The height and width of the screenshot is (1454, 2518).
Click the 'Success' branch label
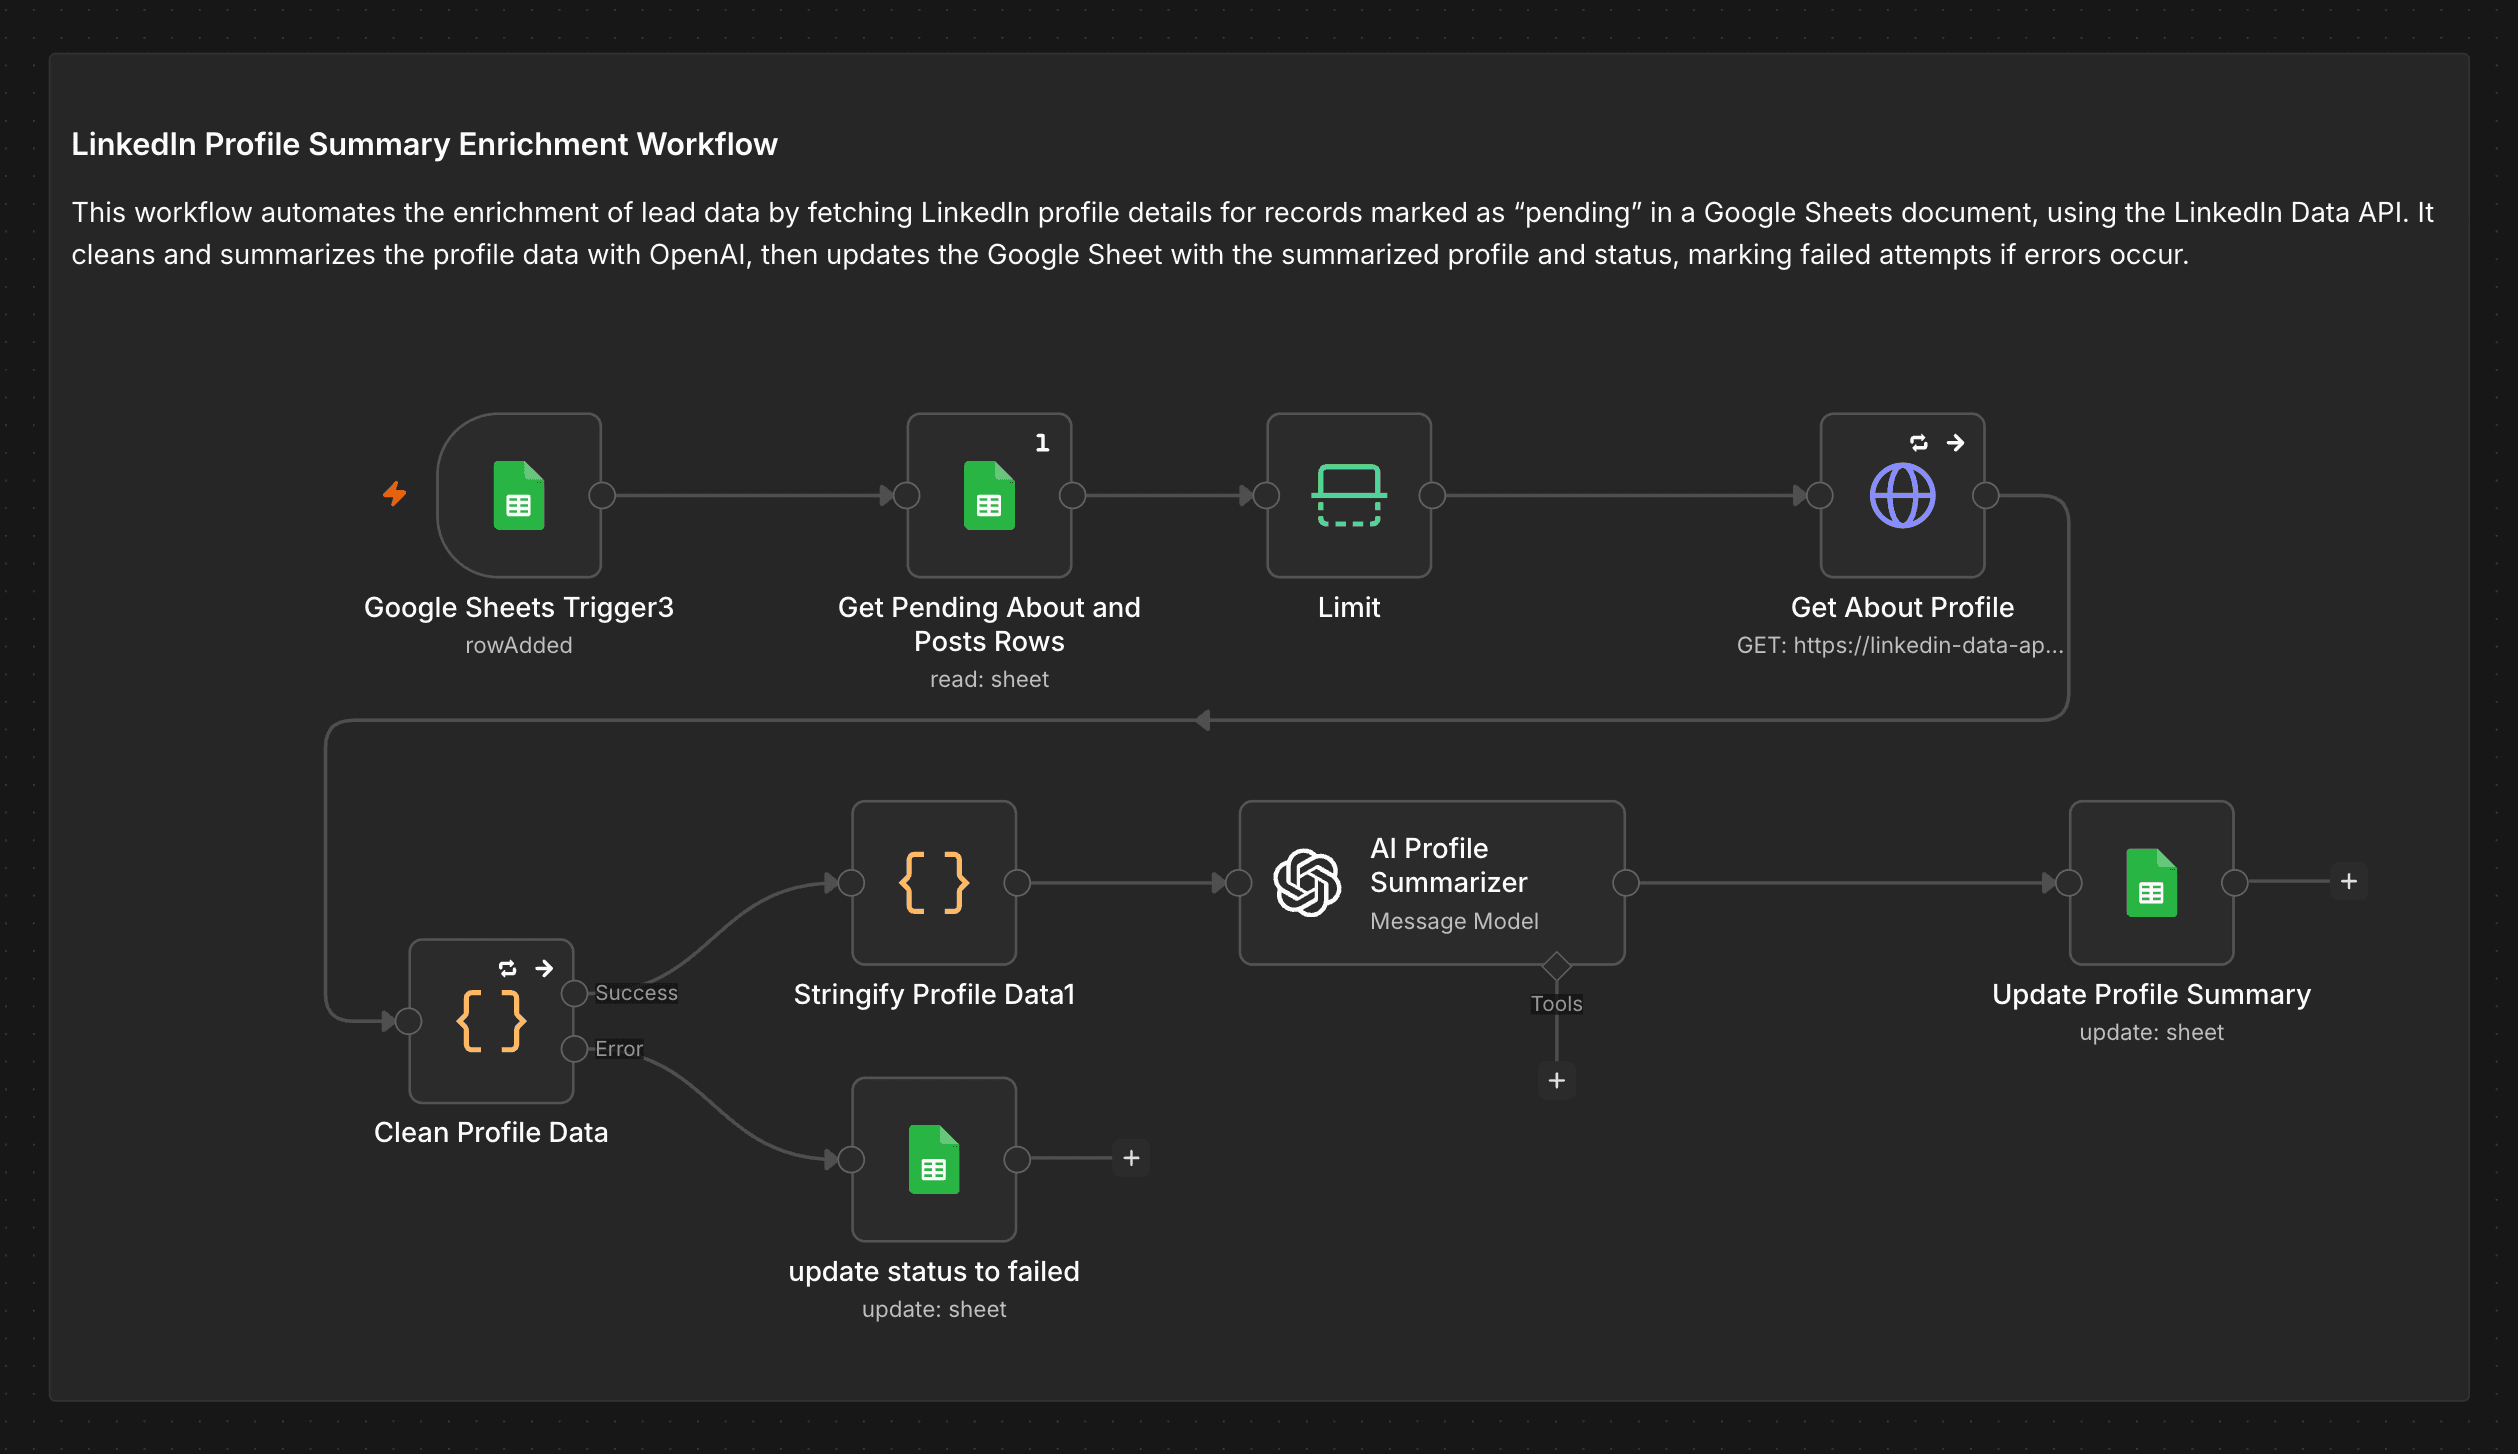point(636,993)
